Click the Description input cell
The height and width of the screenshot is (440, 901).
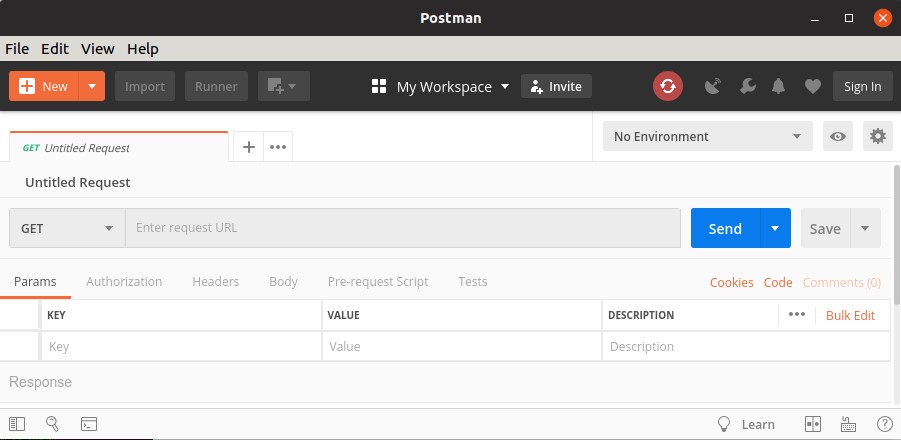(746, 346)
